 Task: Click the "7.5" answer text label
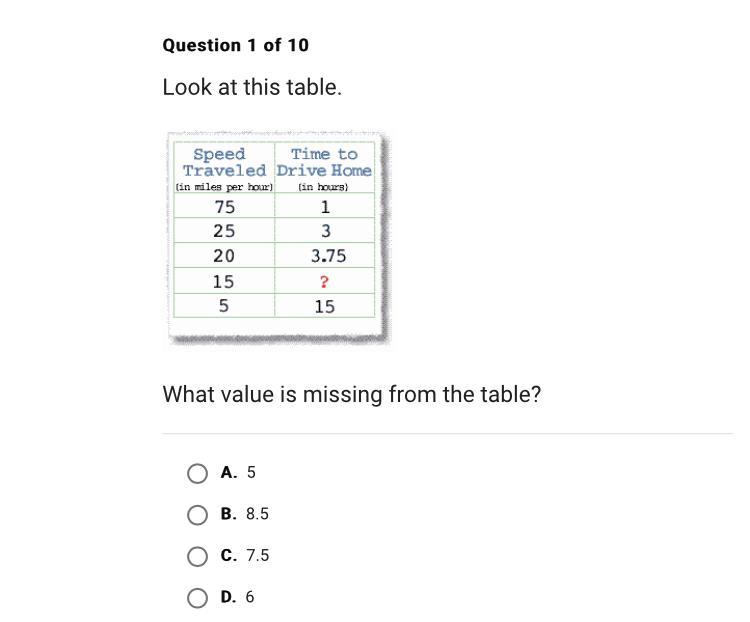(x=257, y=556)
